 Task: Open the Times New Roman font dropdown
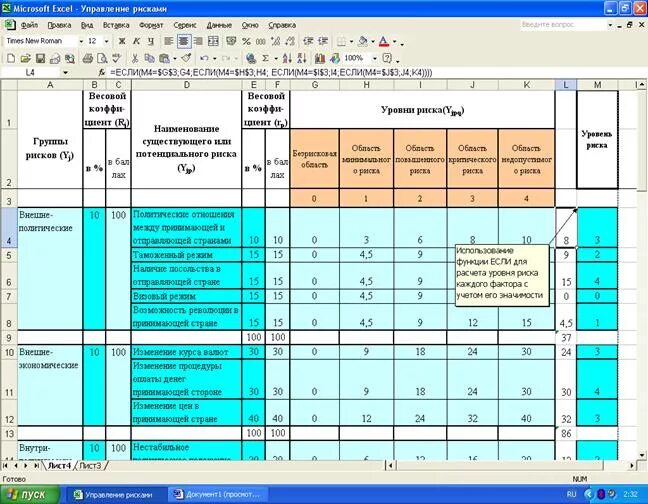tap(81, 41)
